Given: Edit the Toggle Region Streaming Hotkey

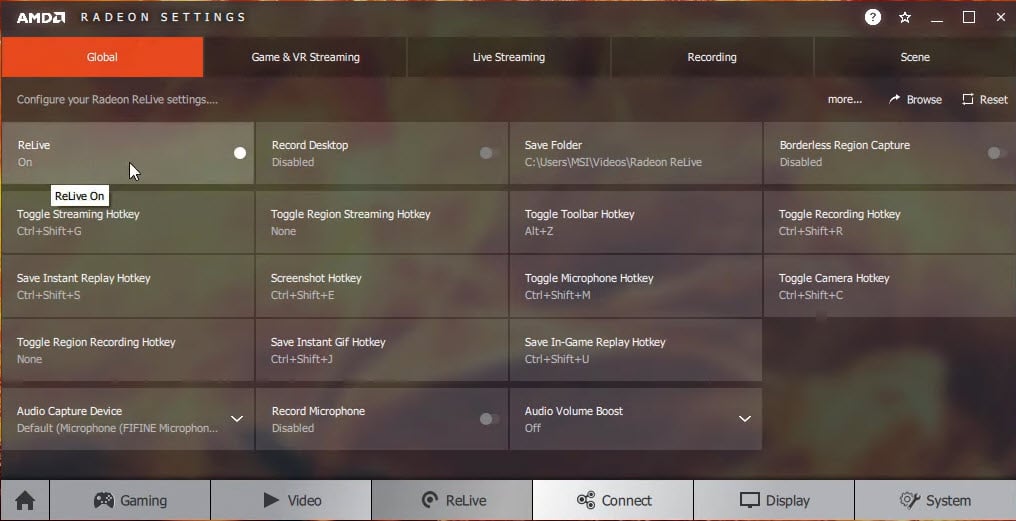Looking at the screenshot, I should click(382, 222).
